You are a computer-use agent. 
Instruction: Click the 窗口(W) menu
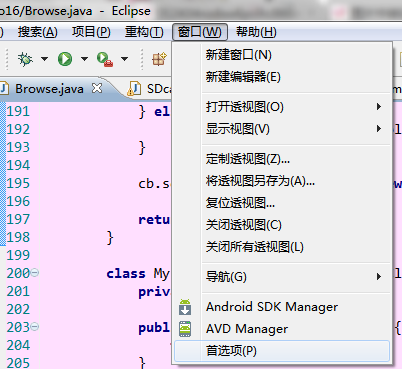pos(200,32)
